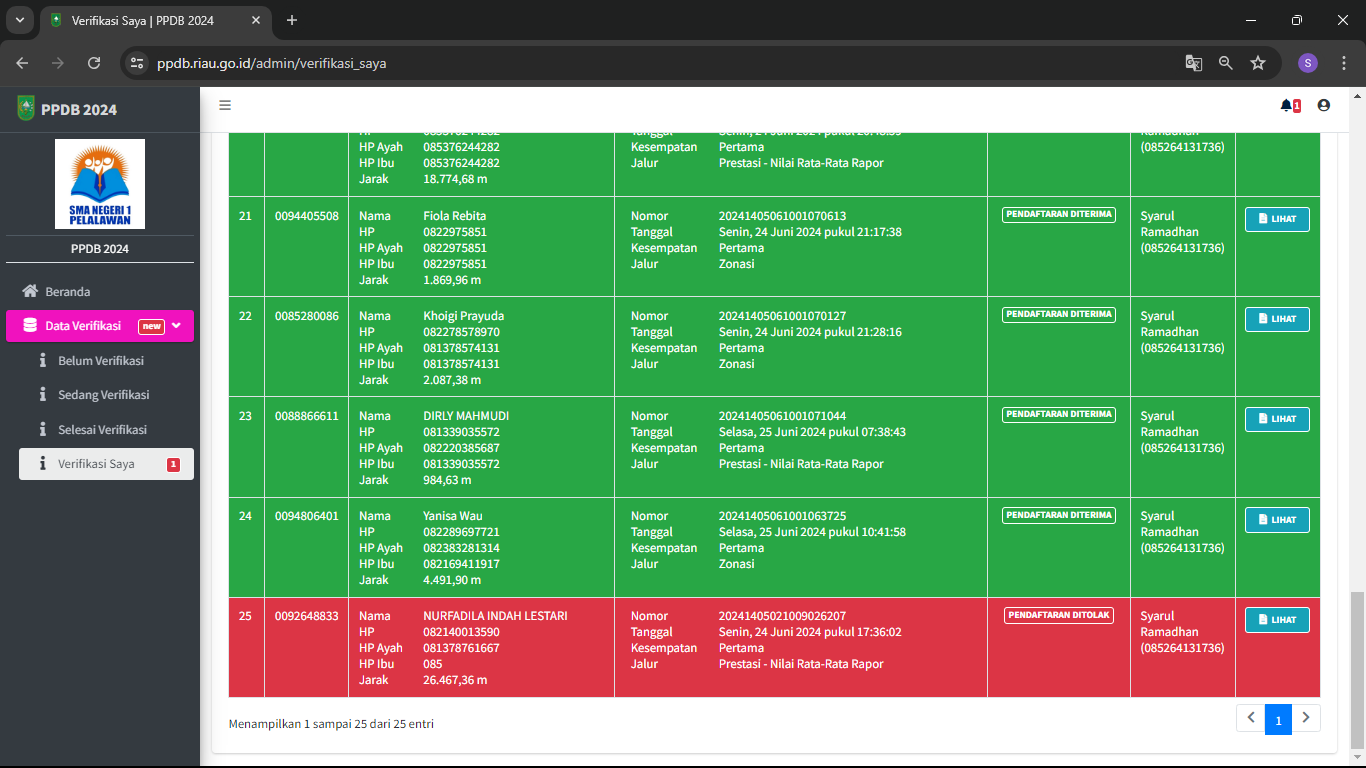Open Belum Verifikasi menu item

100,360
